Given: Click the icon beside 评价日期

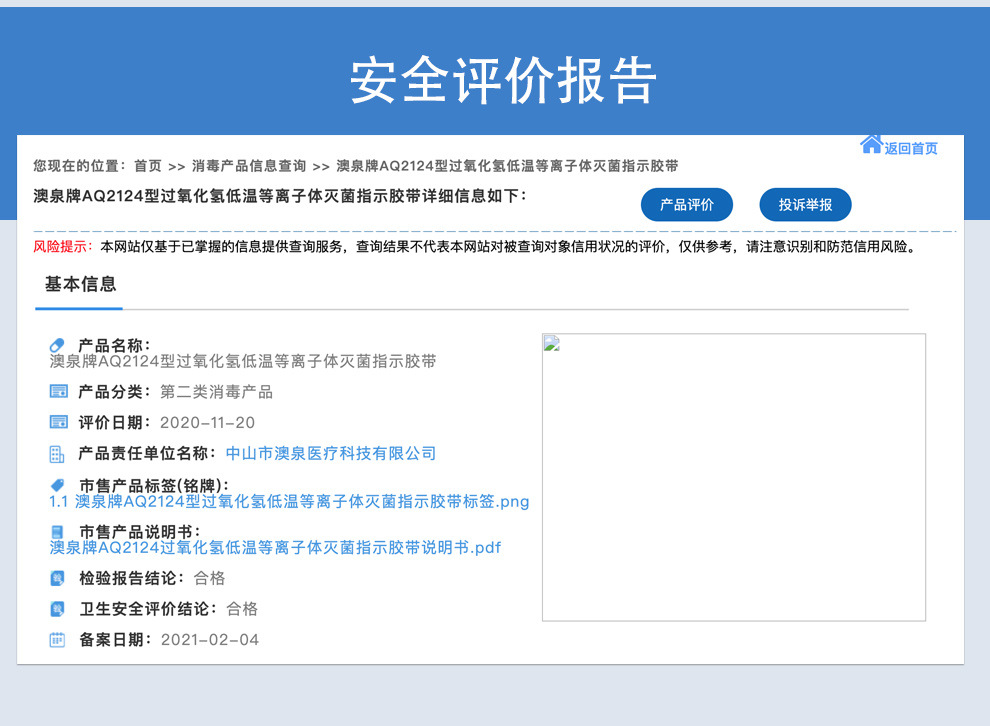Looking at the screenshot, I should pyautogui.click(x=58, y=422).
